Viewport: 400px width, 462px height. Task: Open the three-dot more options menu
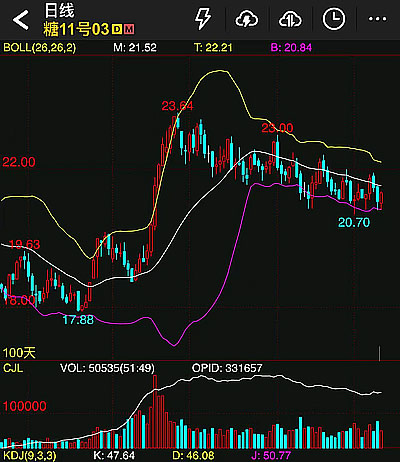(377, 19)
